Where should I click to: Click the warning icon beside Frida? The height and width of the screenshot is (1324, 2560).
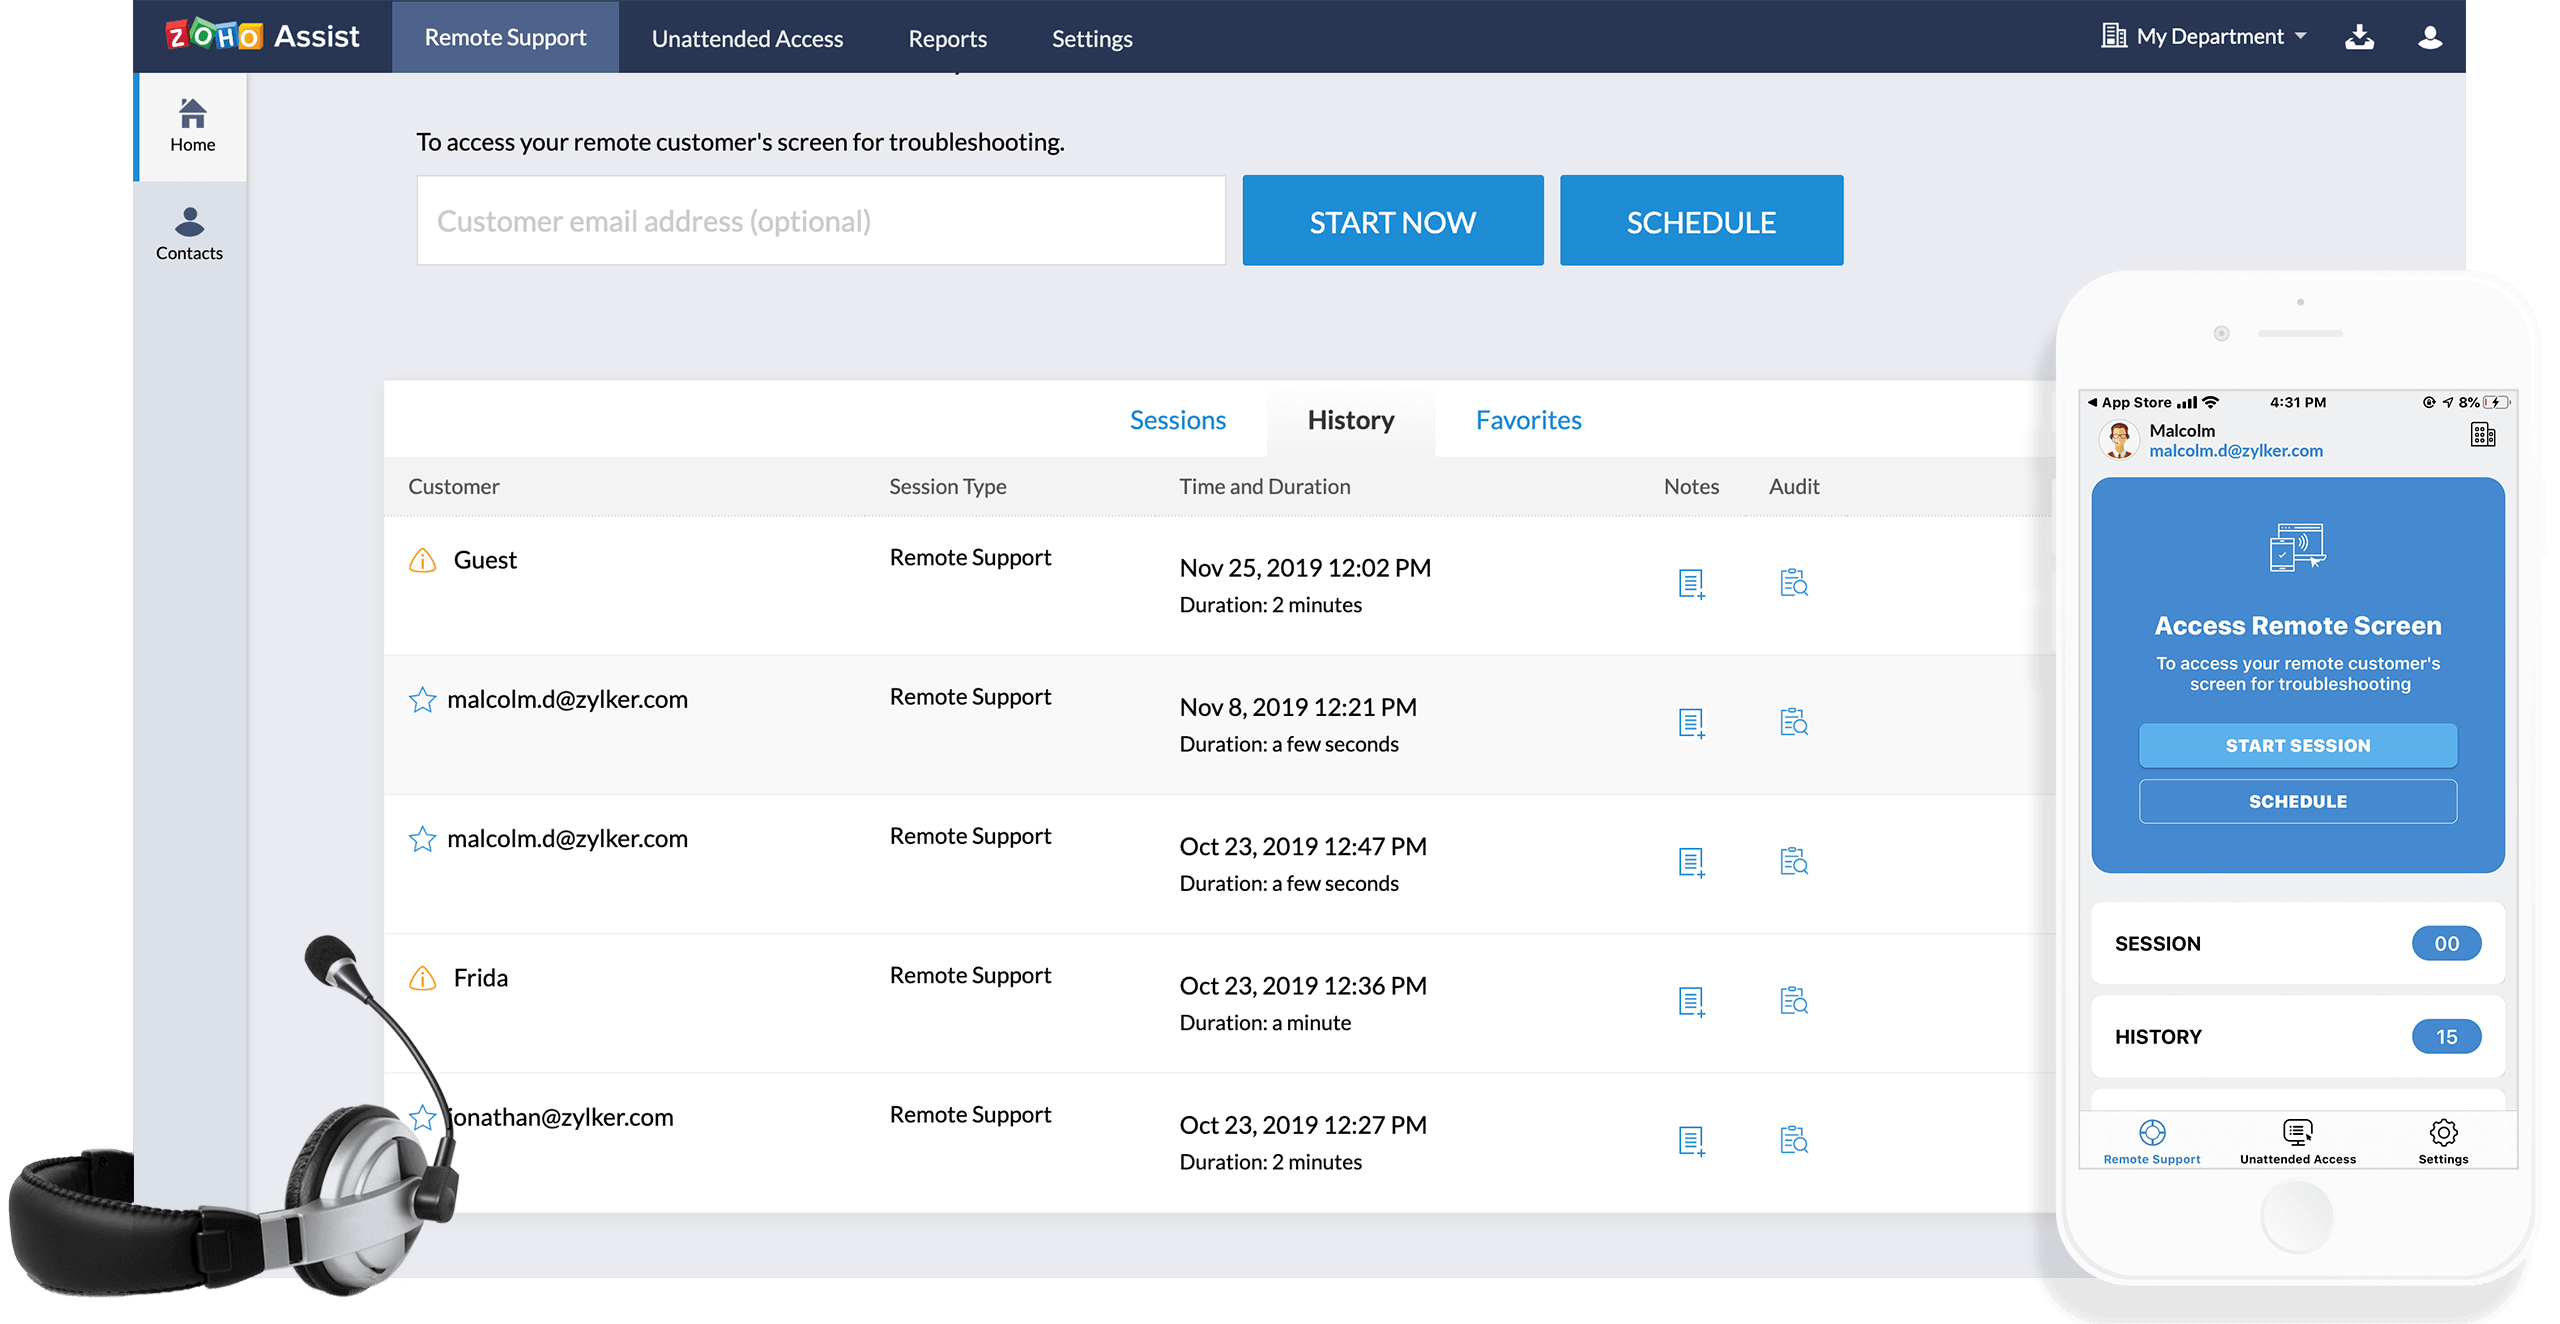[x=422, y=978]
